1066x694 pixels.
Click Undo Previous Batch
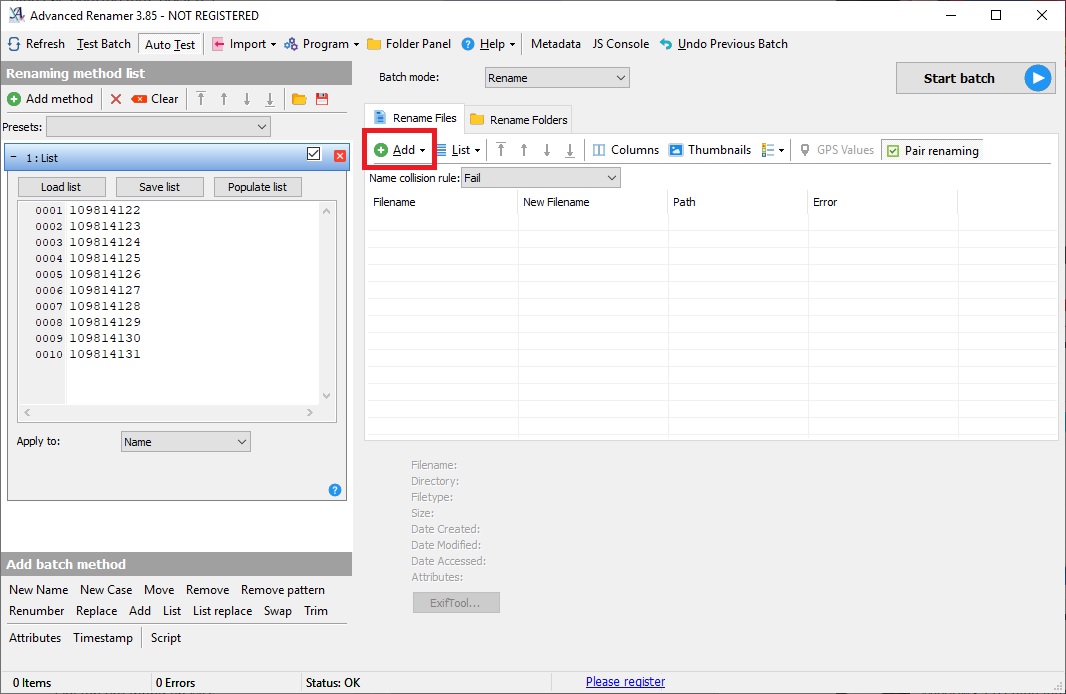pyautogui.click(x=723, y=44)
